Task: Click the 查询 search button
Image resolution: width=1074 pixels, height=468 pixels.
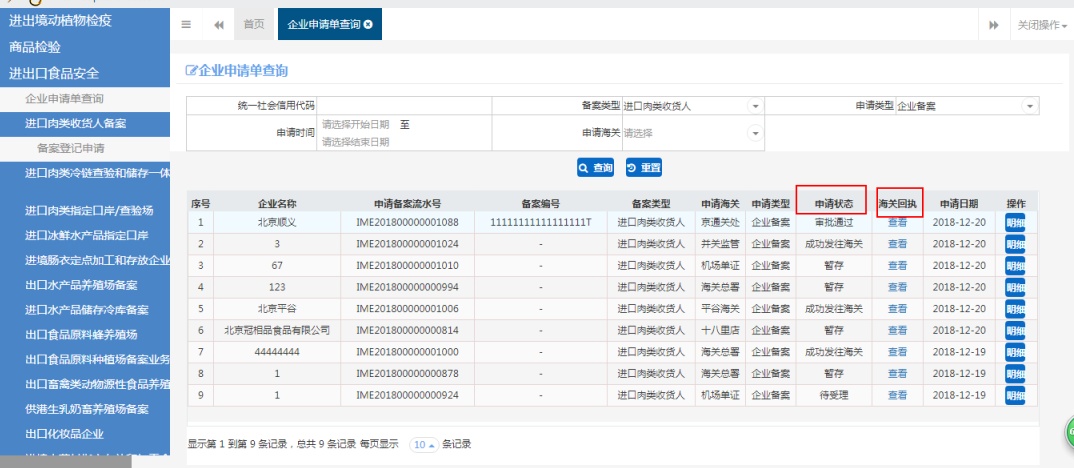Action: [595, 168]
